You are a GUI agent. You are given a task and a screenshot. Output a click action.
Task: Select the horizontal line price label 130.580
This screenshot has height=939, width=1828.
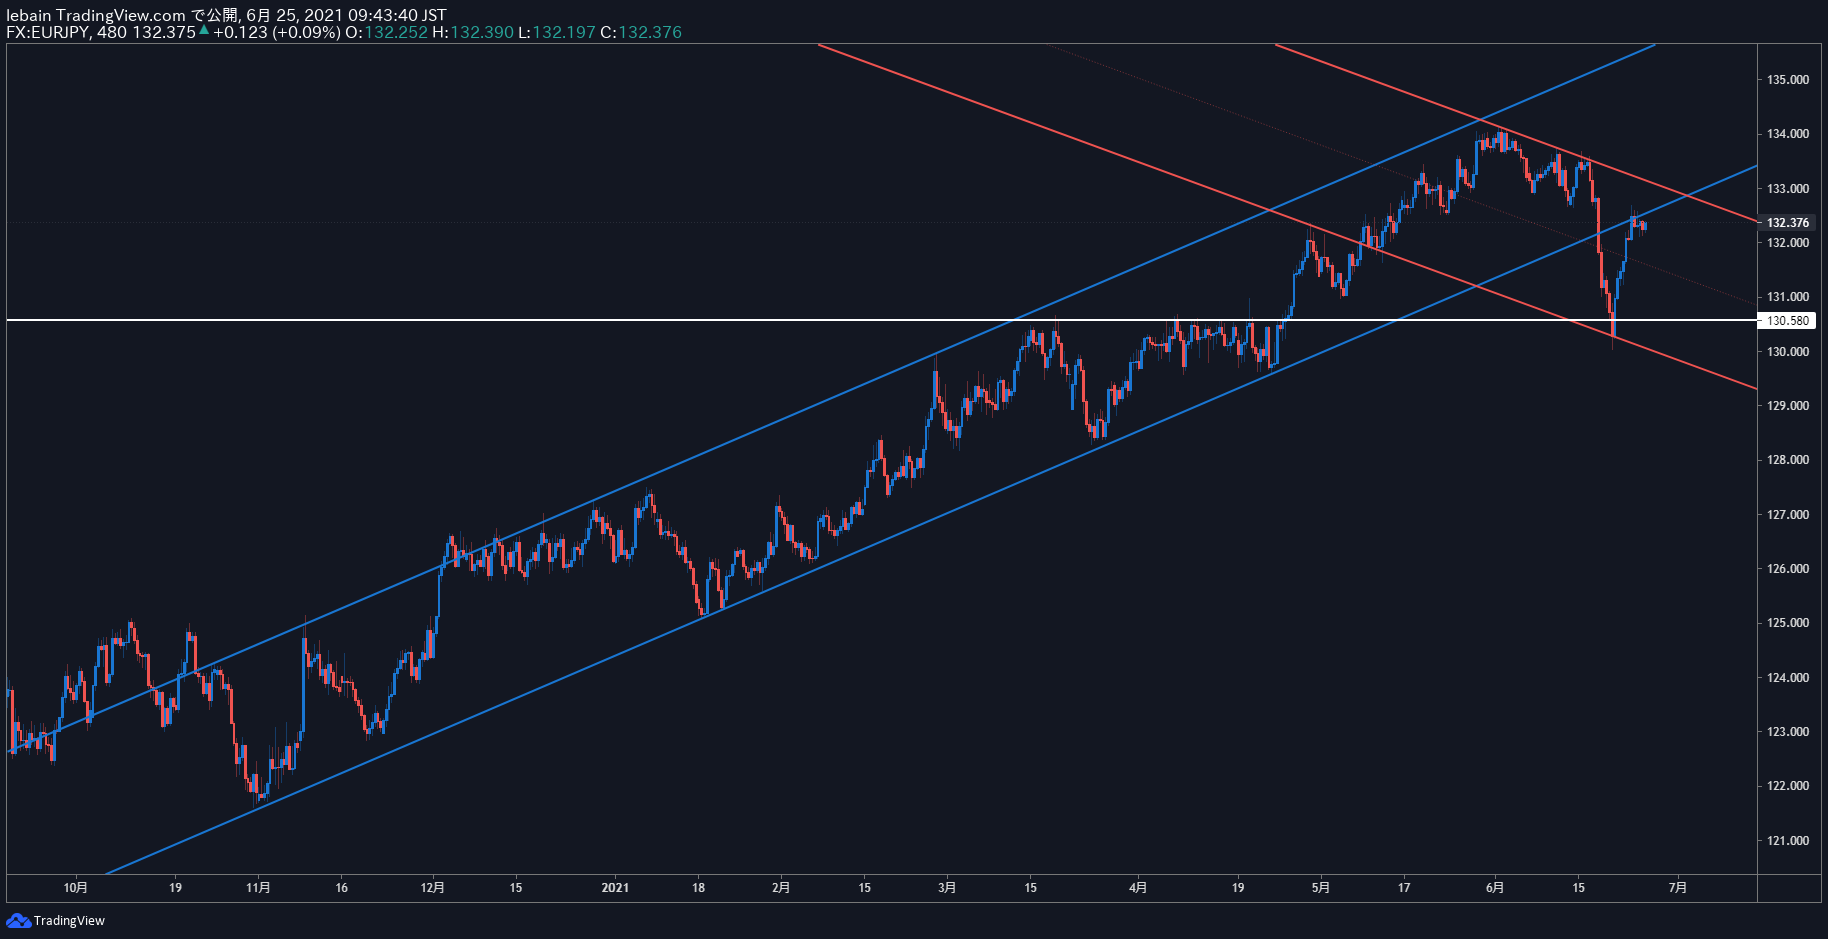coord(1787,321)
